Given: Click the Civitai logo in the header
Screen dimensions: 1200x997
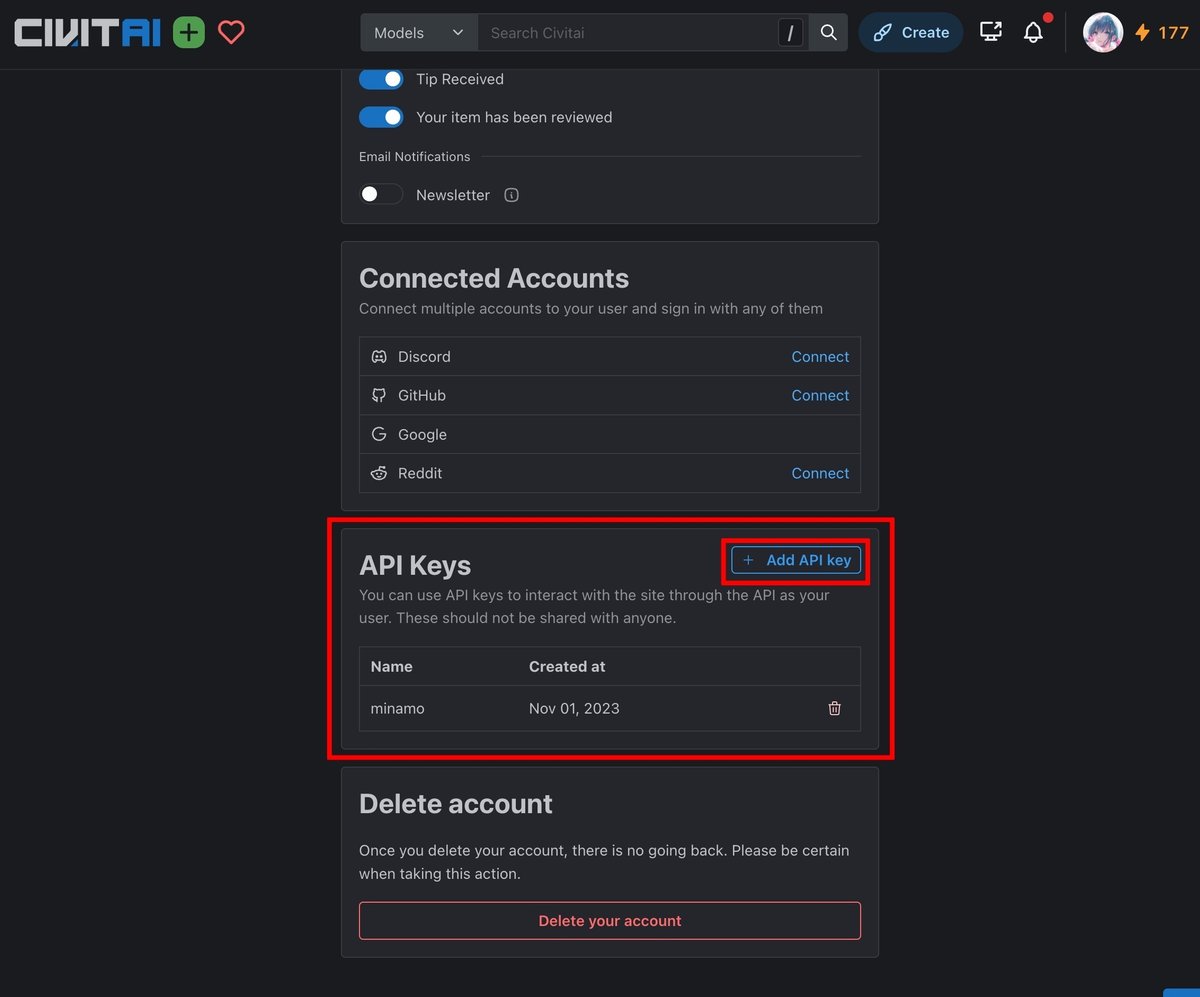Looking at the screenshot, I should tap(86, 32).
